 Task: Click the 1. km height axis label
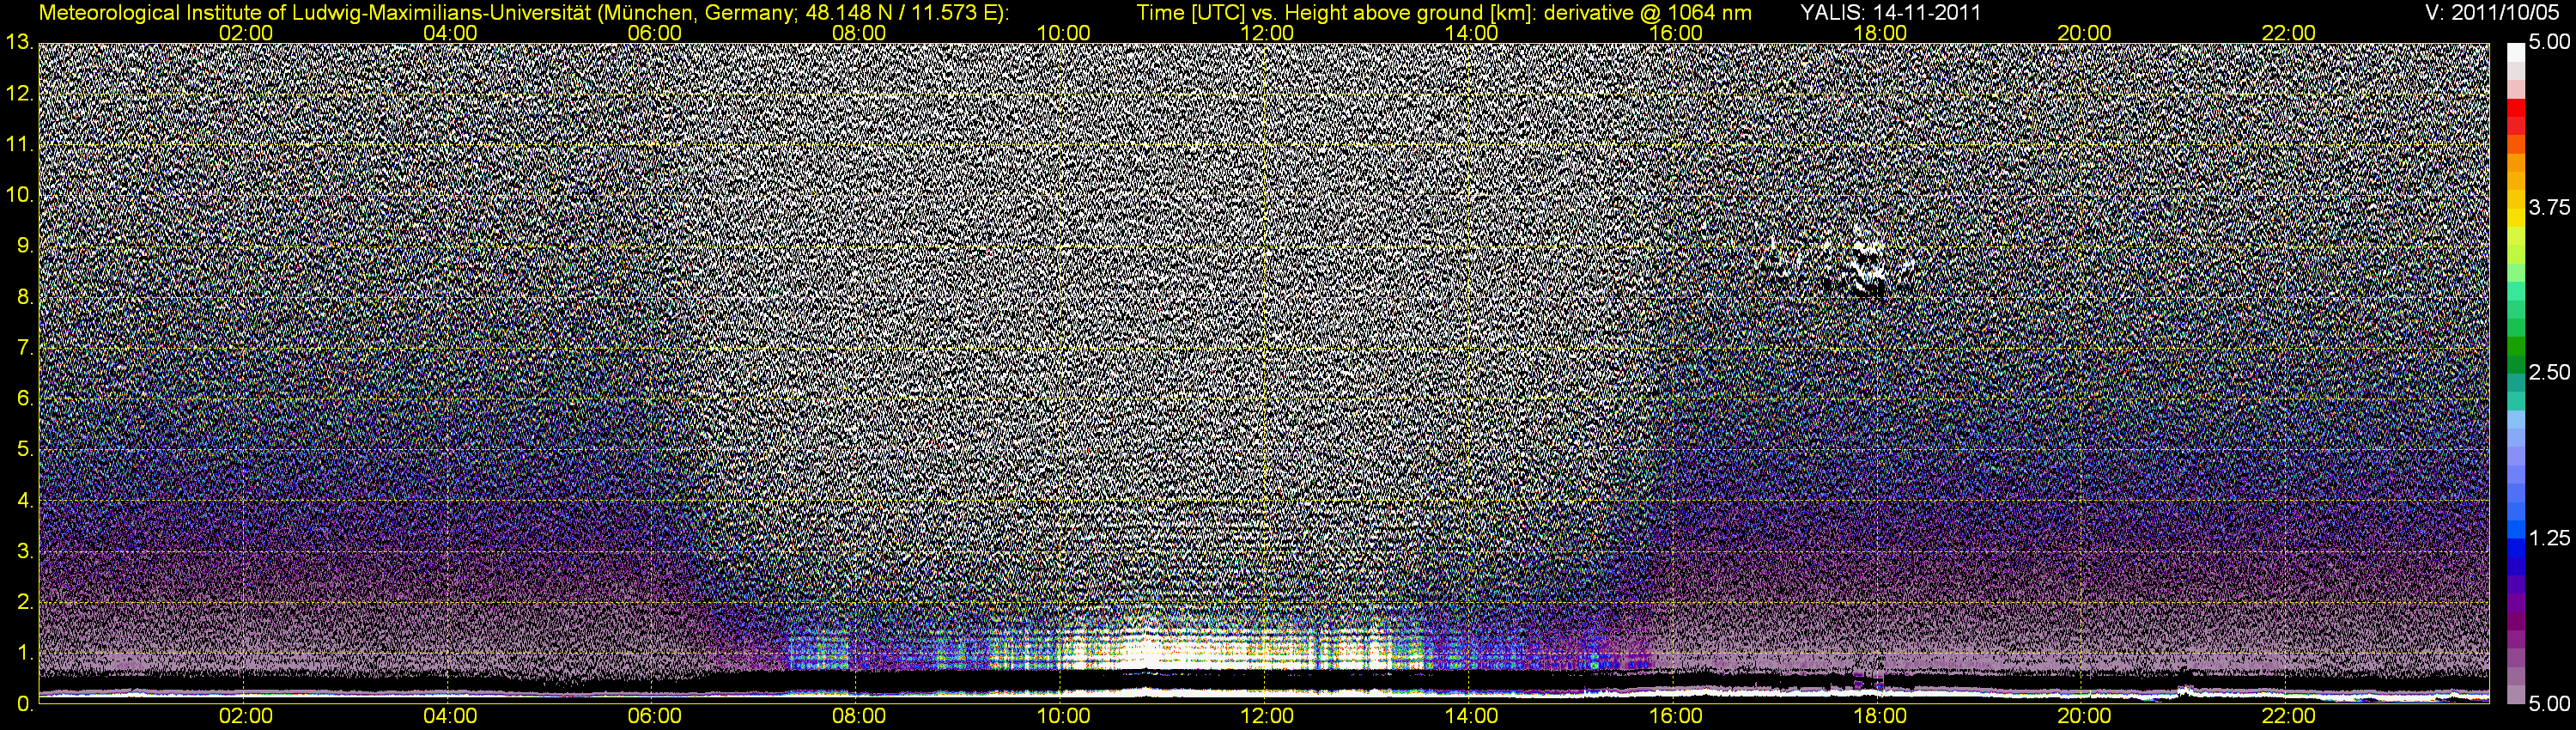24,653
